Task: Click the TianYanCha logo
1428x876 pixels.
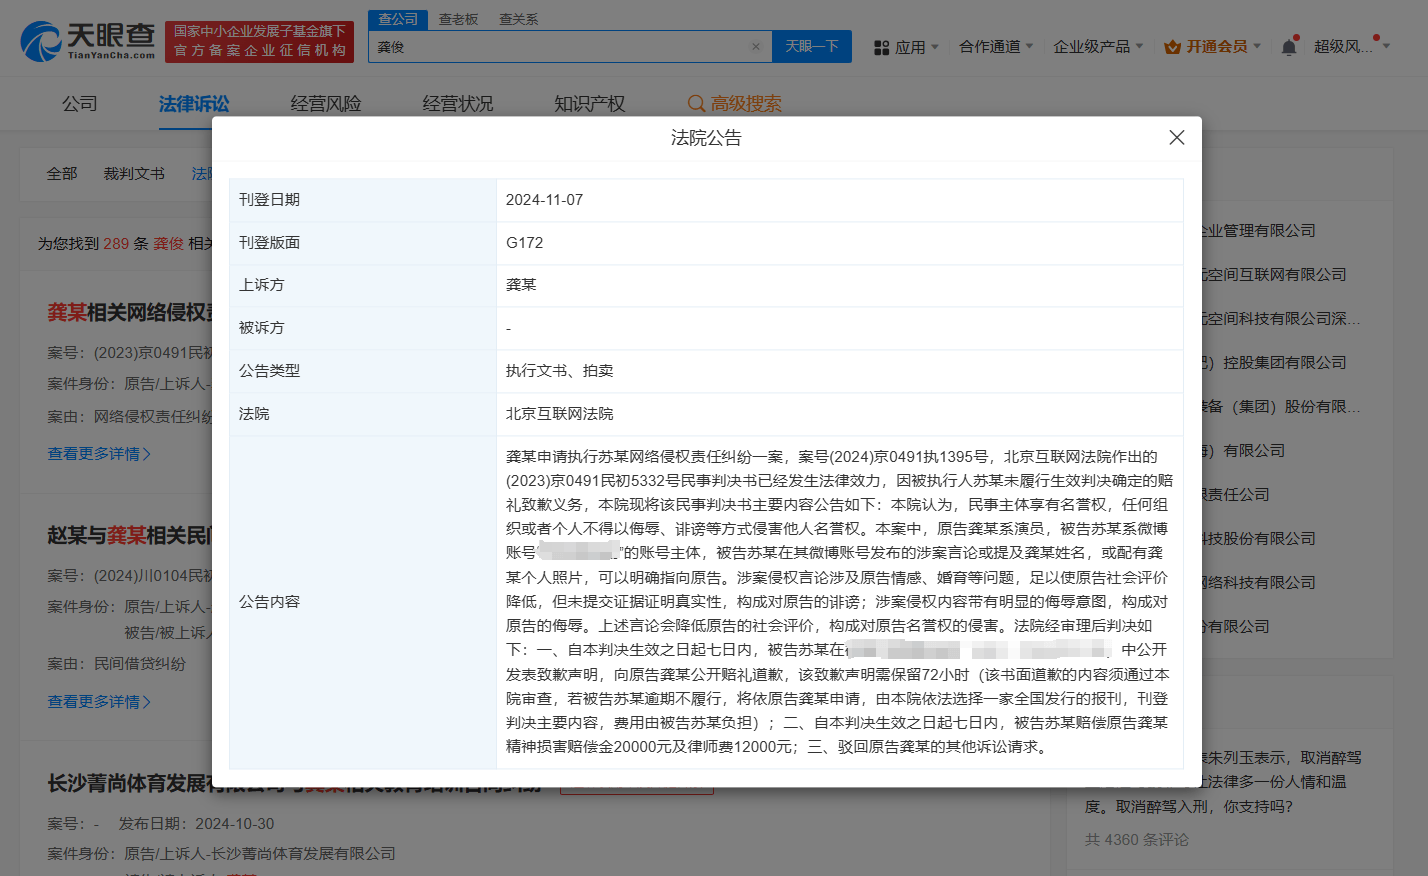Action: coord(88,41)
